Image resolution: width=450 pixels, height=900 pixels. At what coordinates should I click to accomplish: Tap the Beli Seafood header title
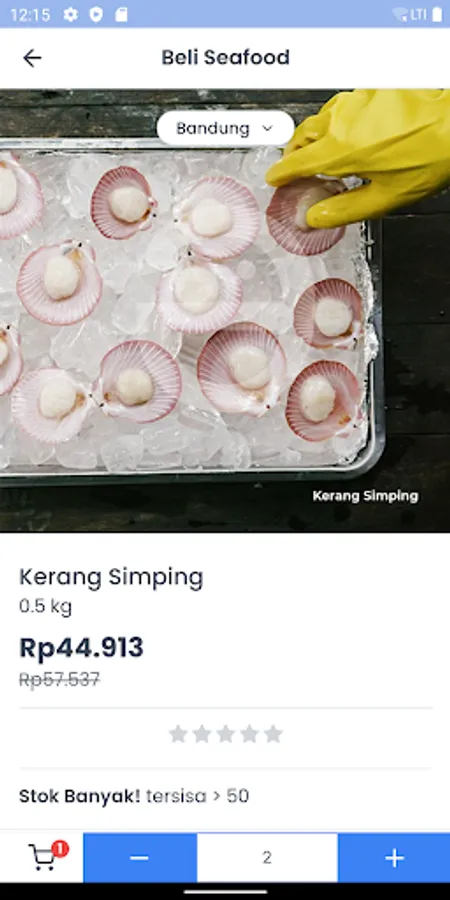pyautogui.click(x=225, y=57)
